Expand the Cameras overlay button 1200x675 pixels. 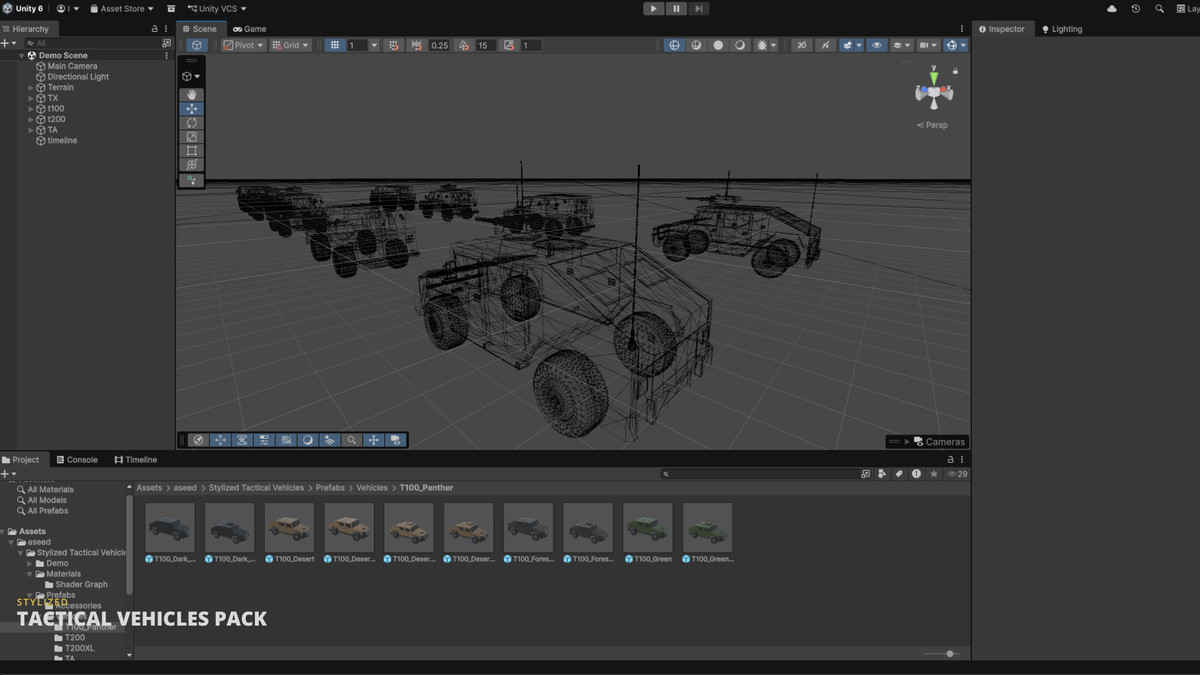[x=927, y=441]
